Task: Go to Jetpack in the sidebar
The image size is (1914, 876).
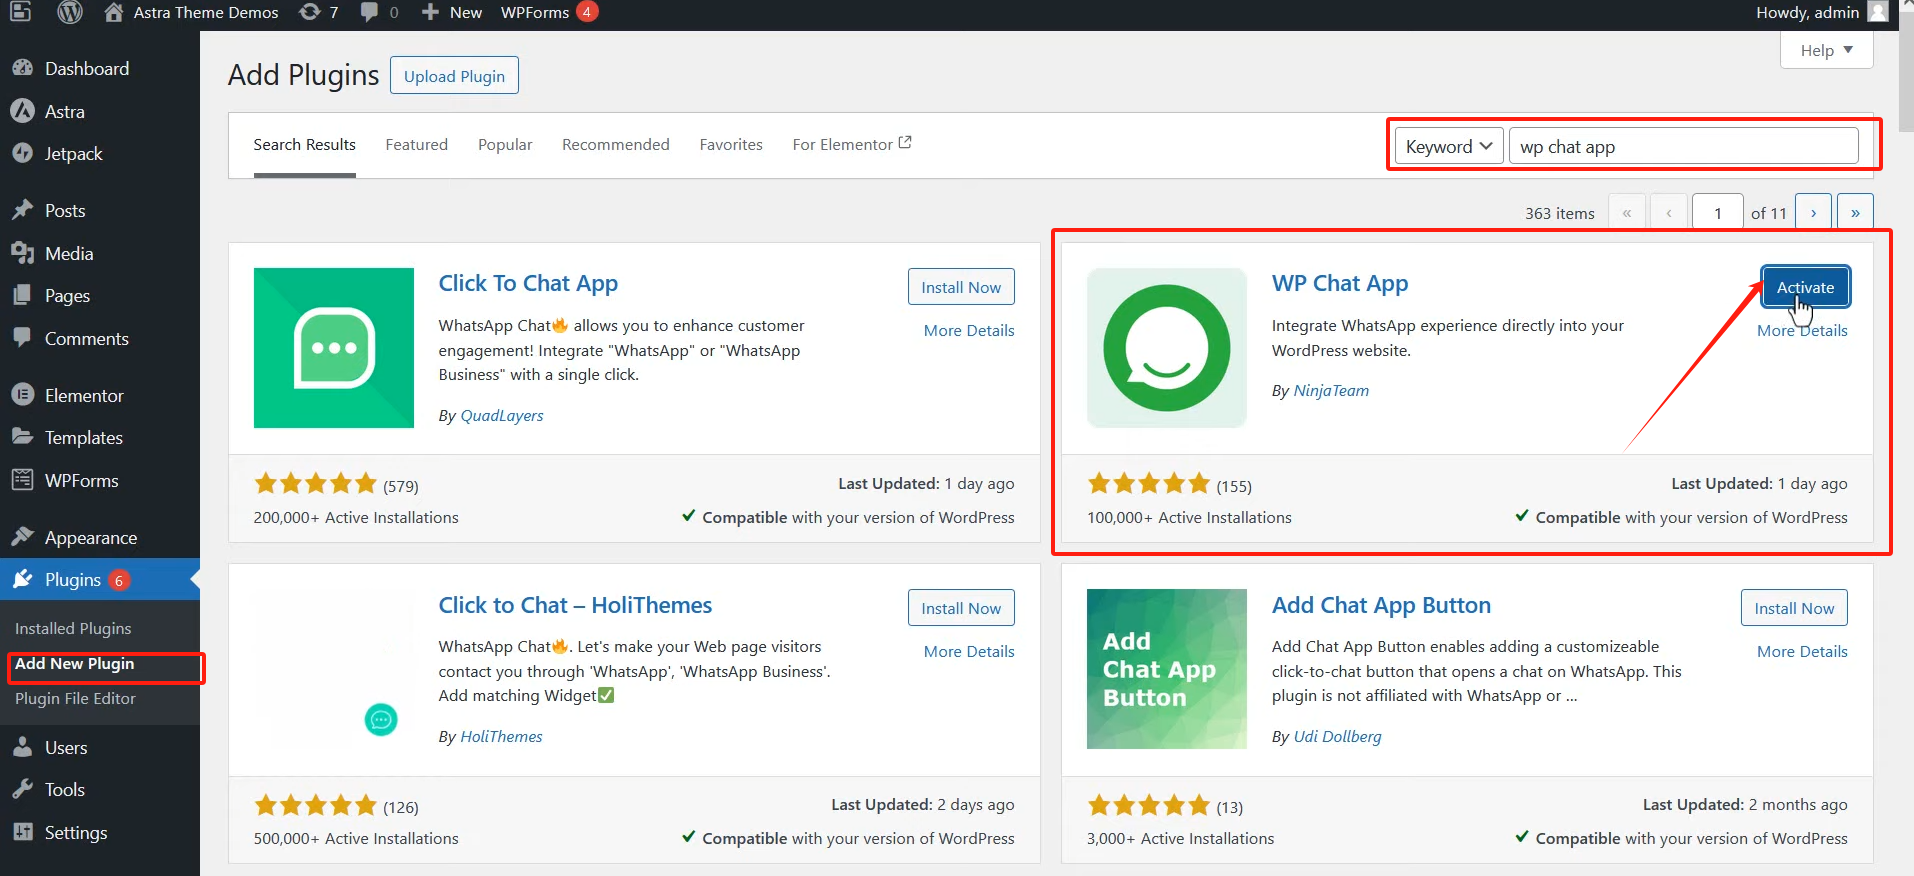Action: (x=73, y=154)
